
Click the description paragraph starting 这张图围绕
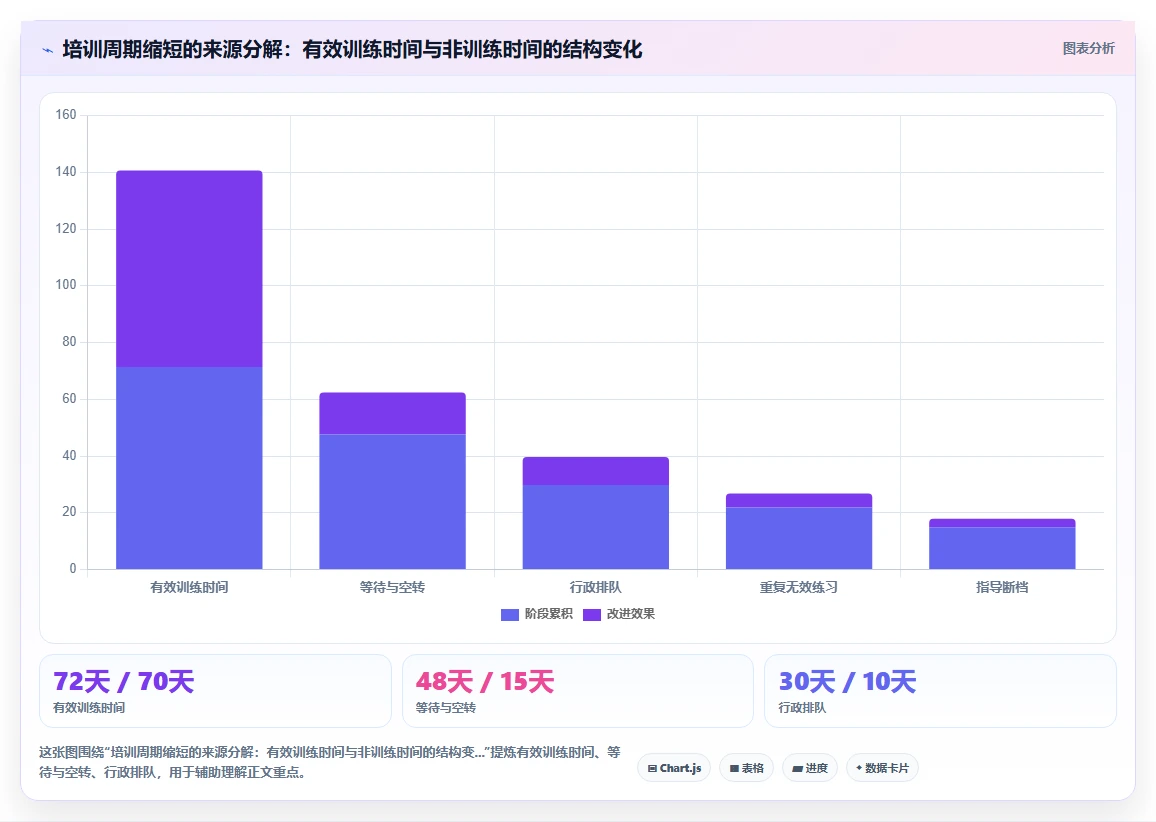coord(330,762)
